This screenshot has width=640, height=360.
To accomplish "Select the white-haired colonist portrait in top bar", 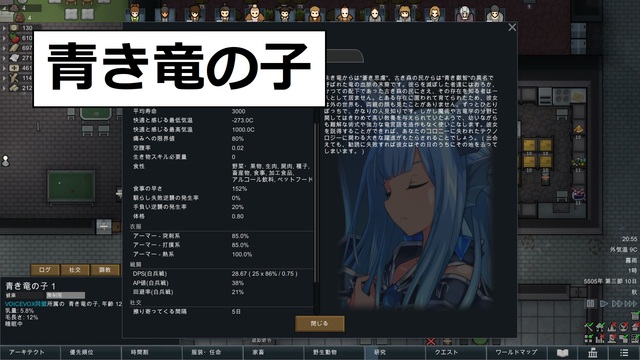I will (x=464, y=13).
